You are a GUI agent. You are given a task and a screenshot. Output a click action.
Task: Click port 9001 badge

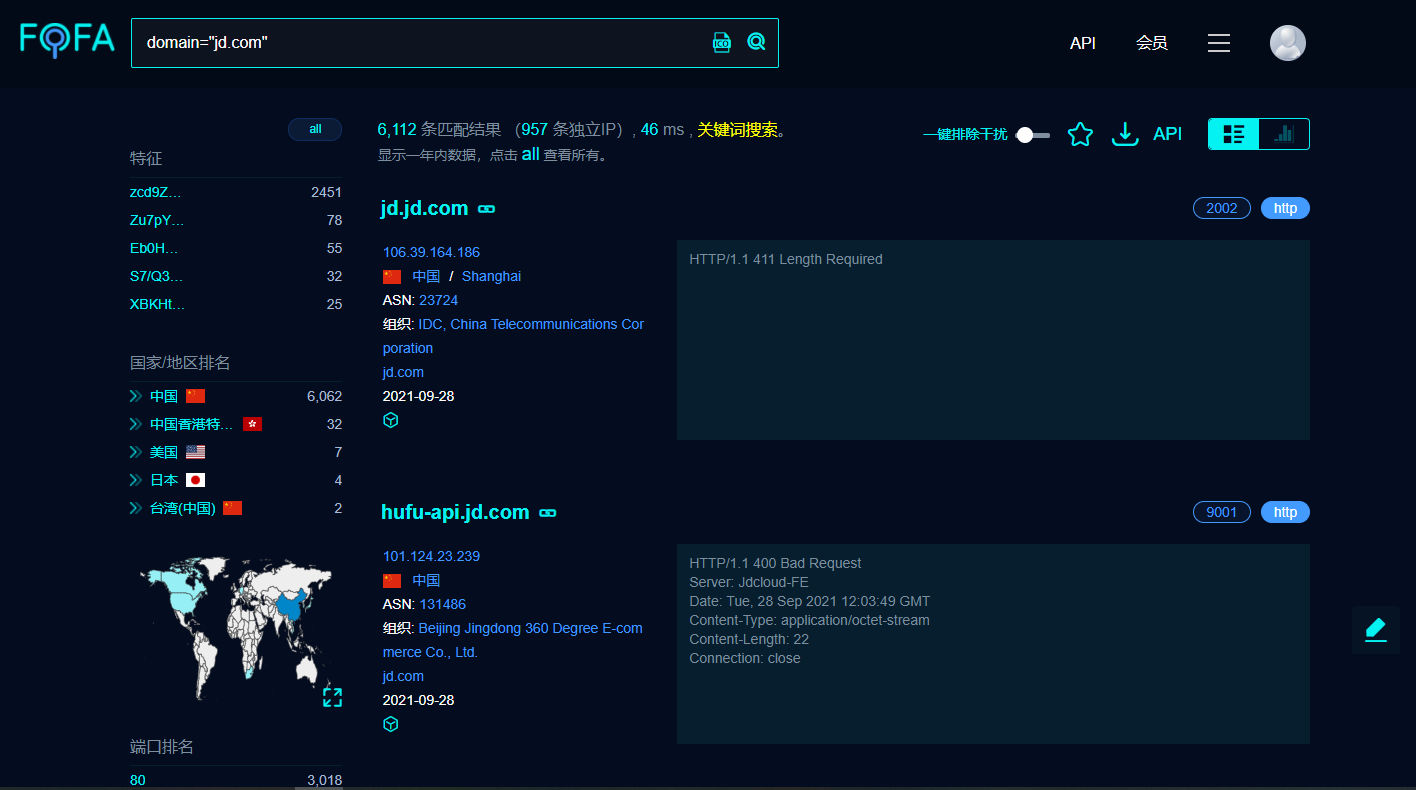click(x=1222, y=512)
